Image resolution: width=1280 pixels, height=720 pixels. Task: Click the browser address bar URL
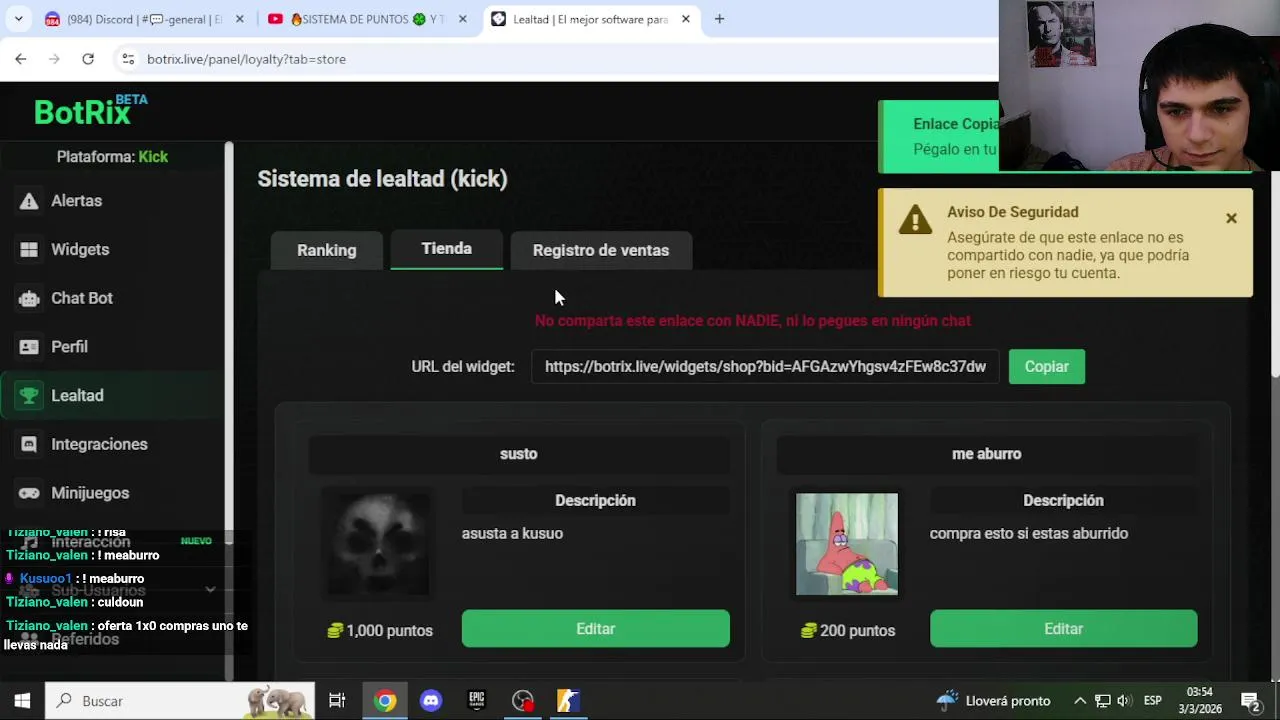246,59
